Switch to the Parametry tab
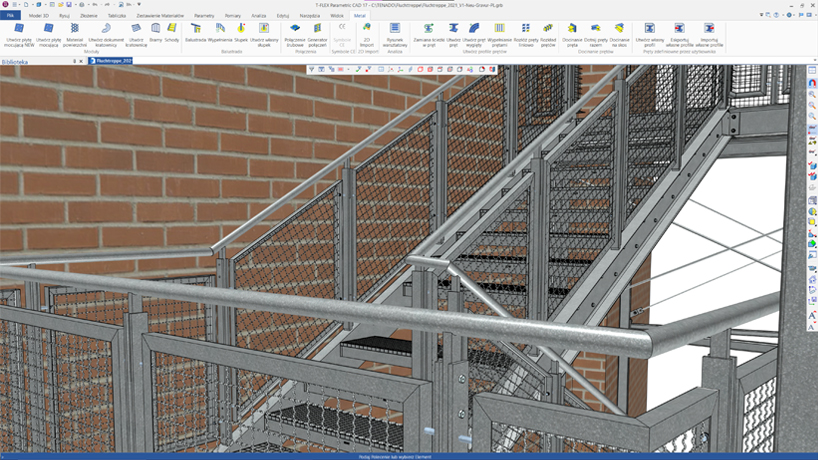 coord(204,16)
